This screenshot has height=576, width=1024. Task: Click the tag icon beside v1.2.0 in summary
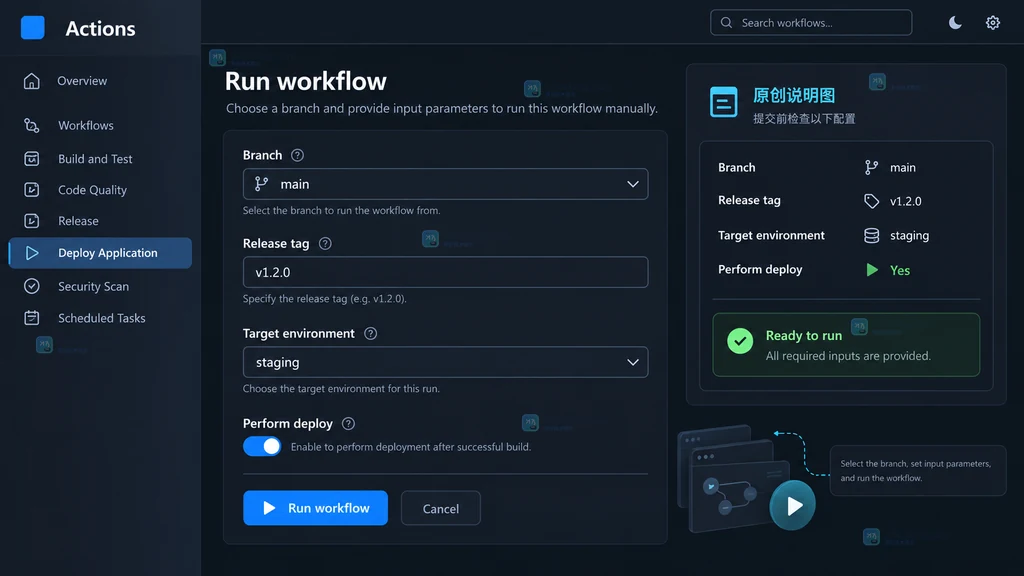(871, 201)
